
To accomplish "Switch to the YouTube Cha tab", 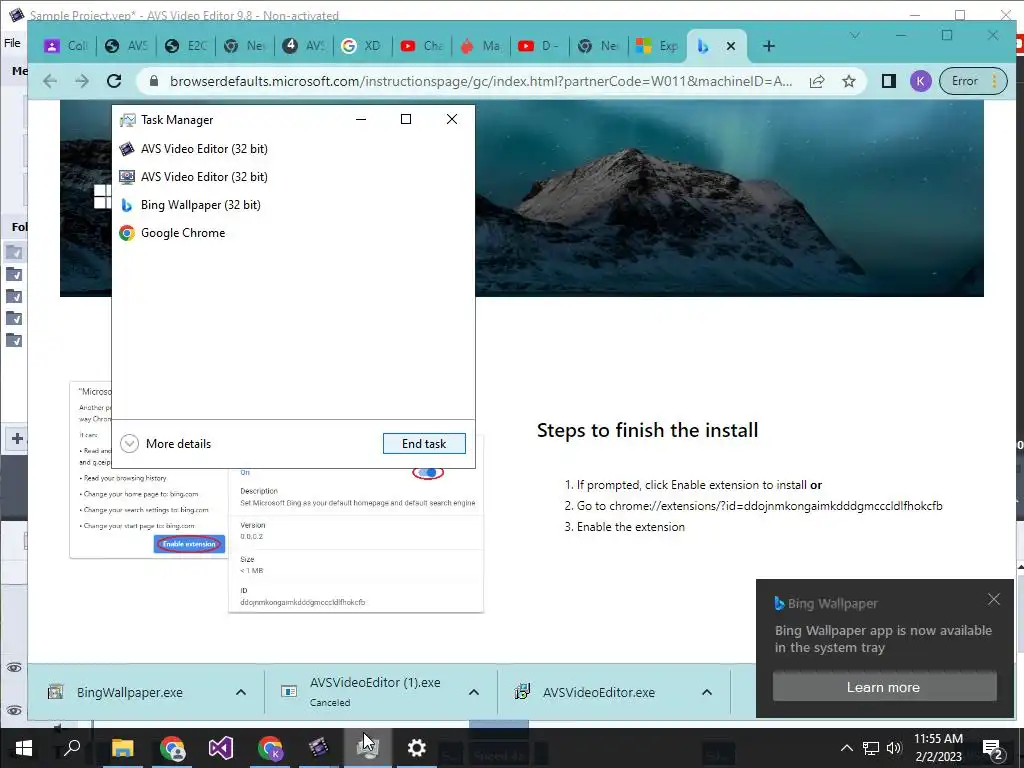I will [421, 46].
